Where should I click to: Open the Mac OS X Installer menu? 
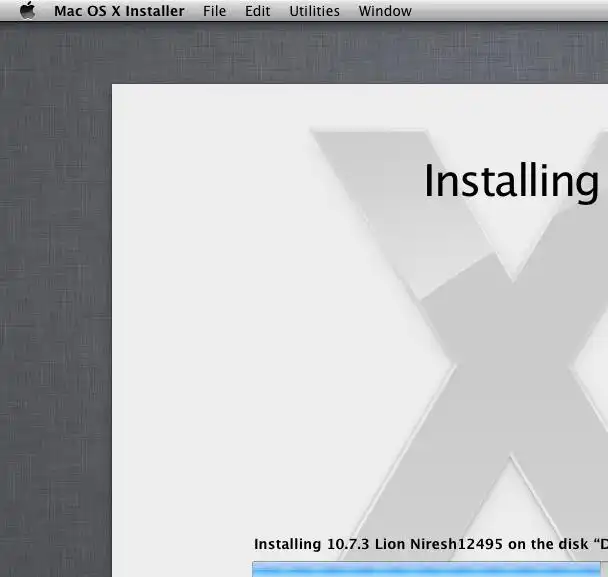click(119, 11)
